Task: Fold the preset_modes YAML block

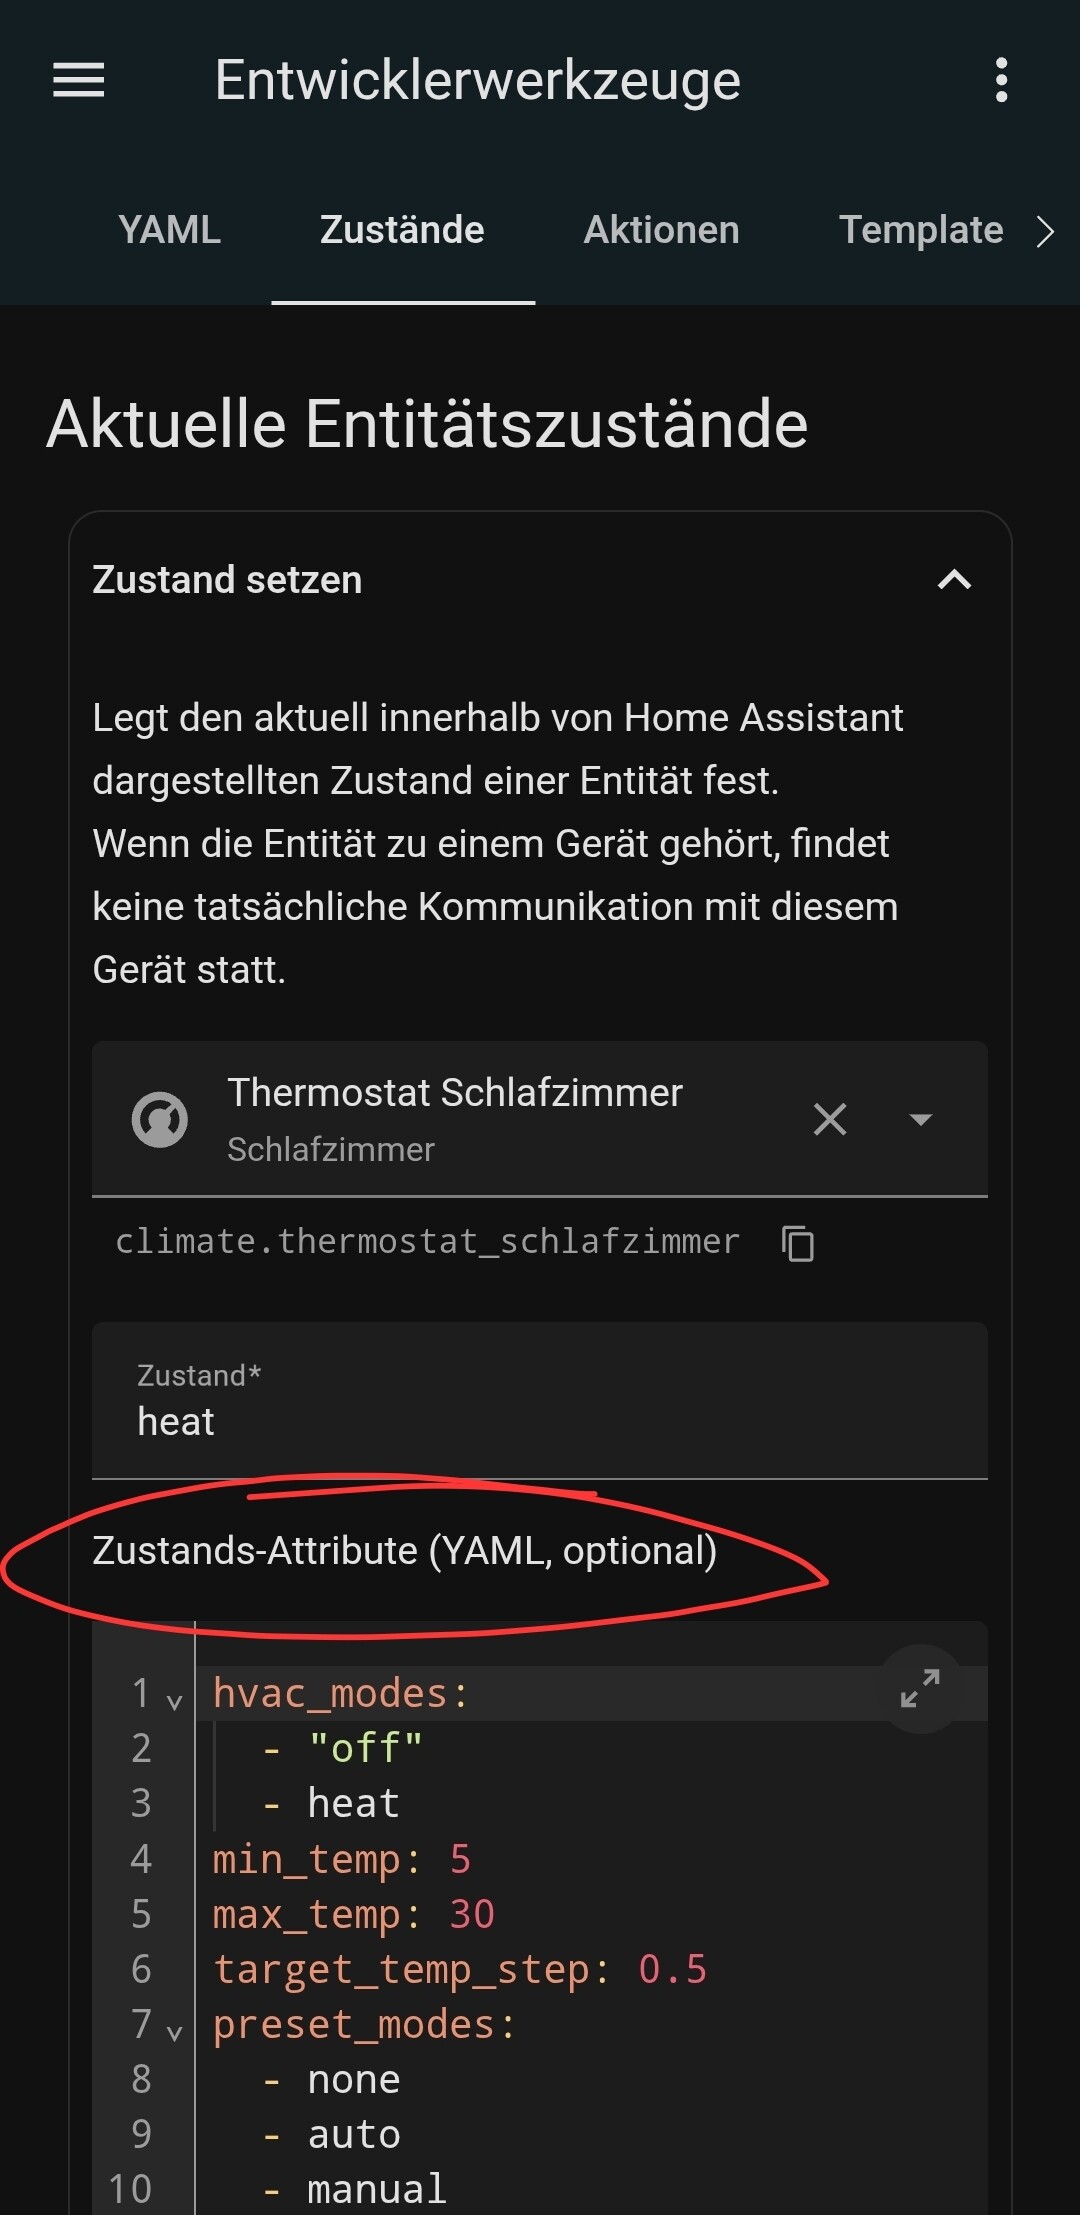Action: (174, 2032)
